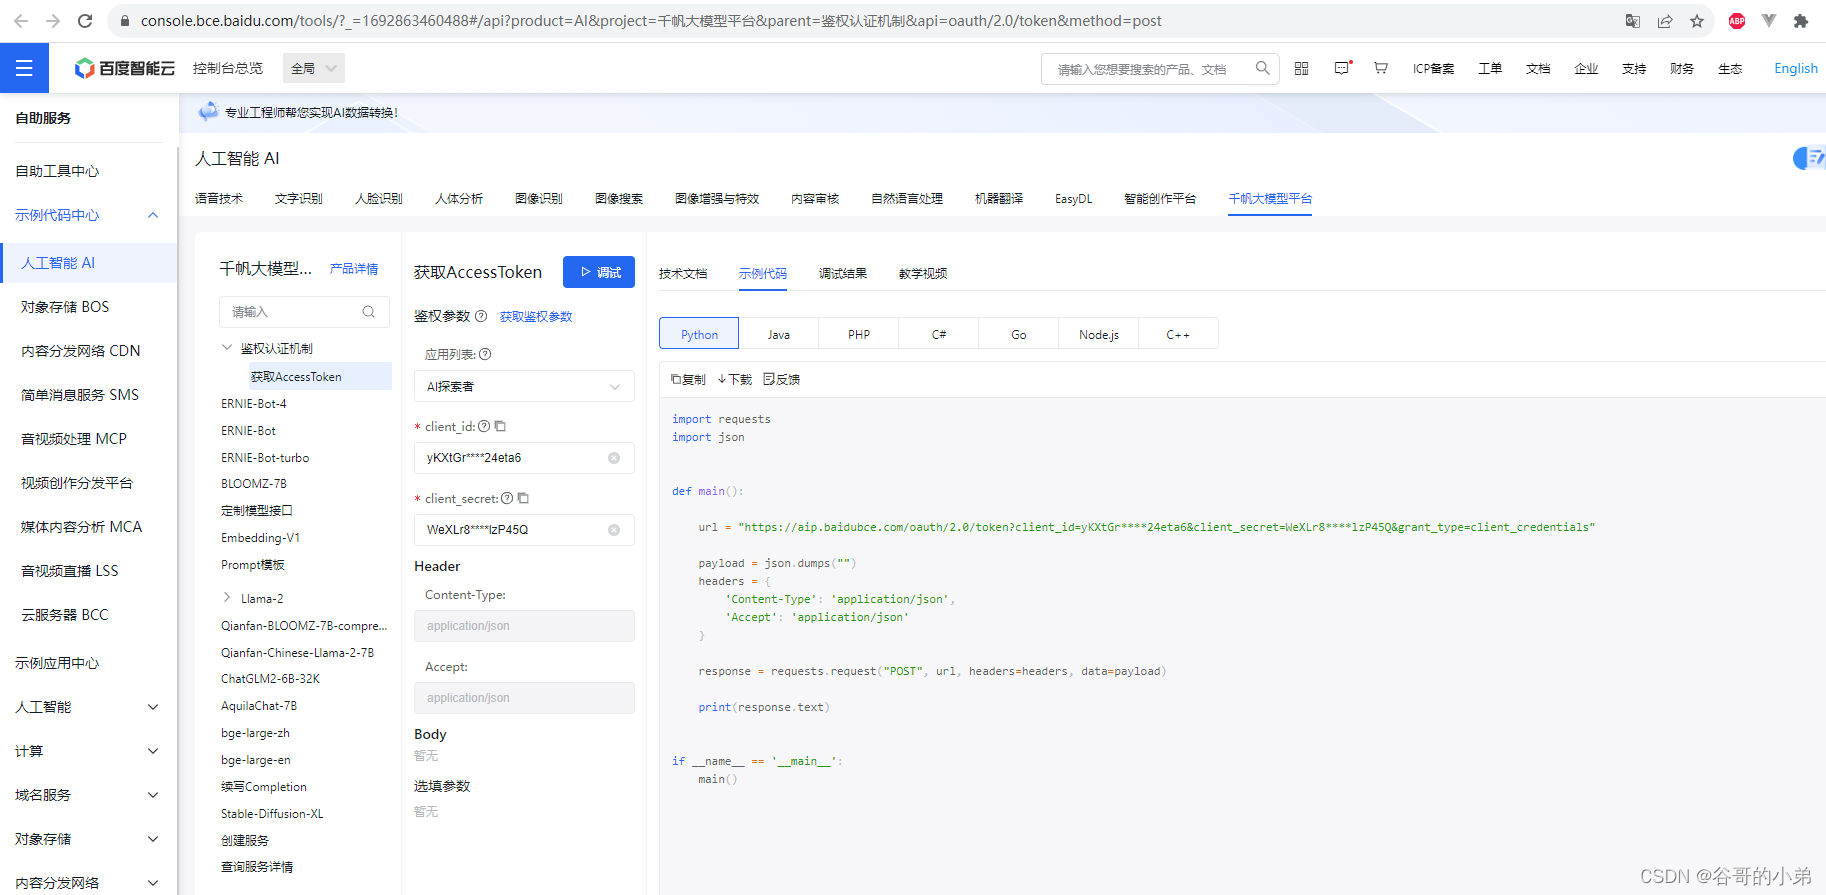
Task: Clear the client_secret field value
Action: pos(614,530)
